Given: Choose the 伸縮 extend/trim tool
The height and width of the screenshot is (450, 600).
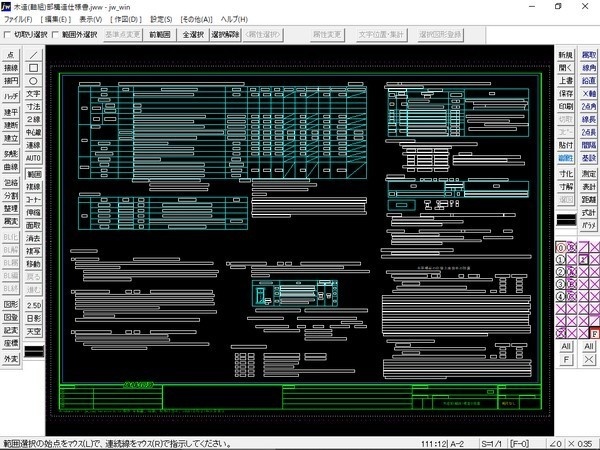Looking at the screenshot, I should pyautogui.click(x=33, y=212).
